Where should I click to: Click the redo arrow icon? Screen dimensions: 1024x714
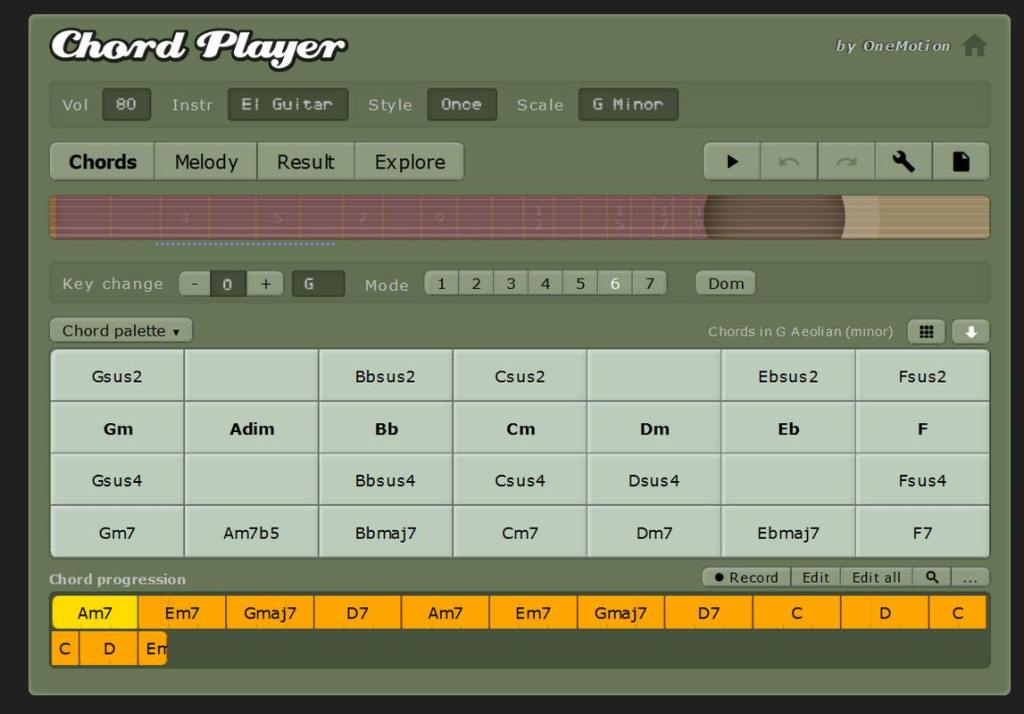point(846,162)
